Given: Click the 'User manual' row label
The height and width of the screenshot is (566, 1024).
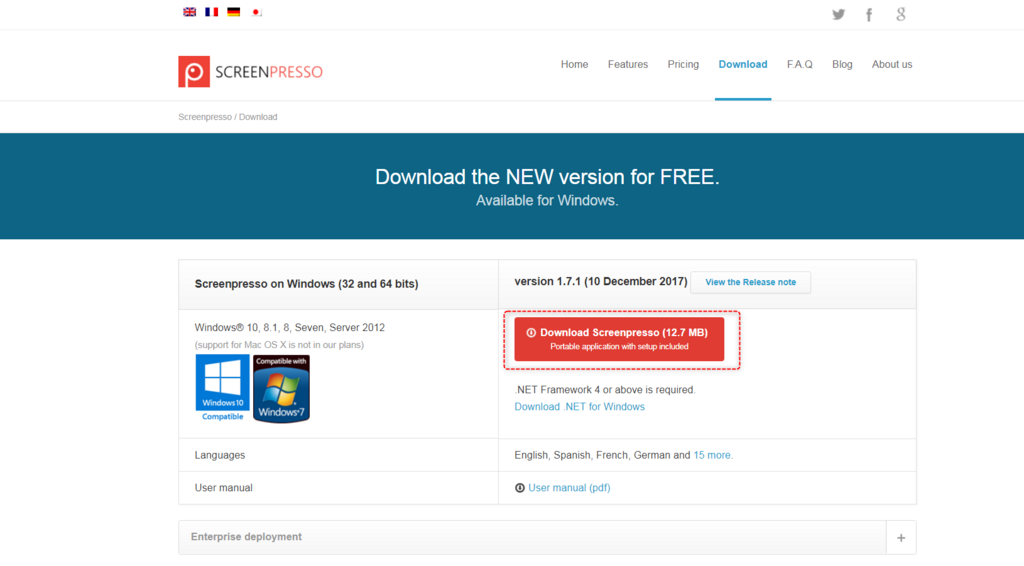Looking at the screenshot, I should 223,488.
